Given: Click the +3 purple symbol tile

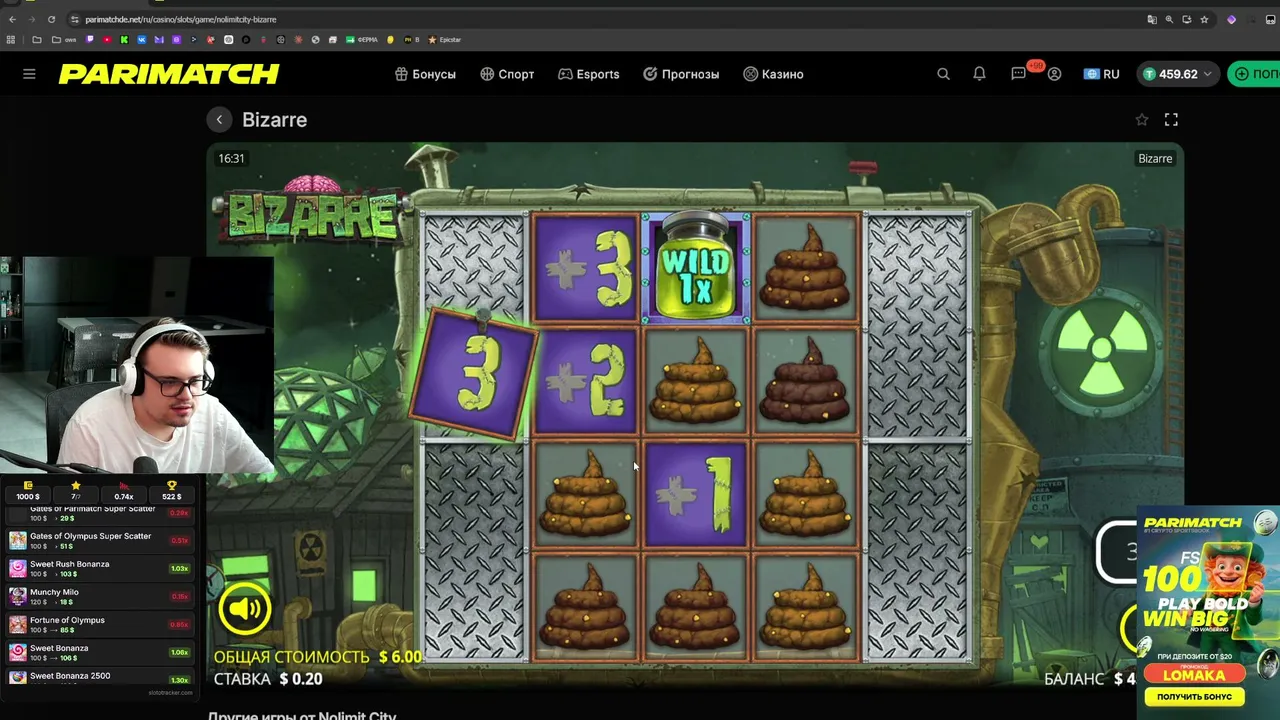Looking at the screenshot, I should tap(585, 268).
